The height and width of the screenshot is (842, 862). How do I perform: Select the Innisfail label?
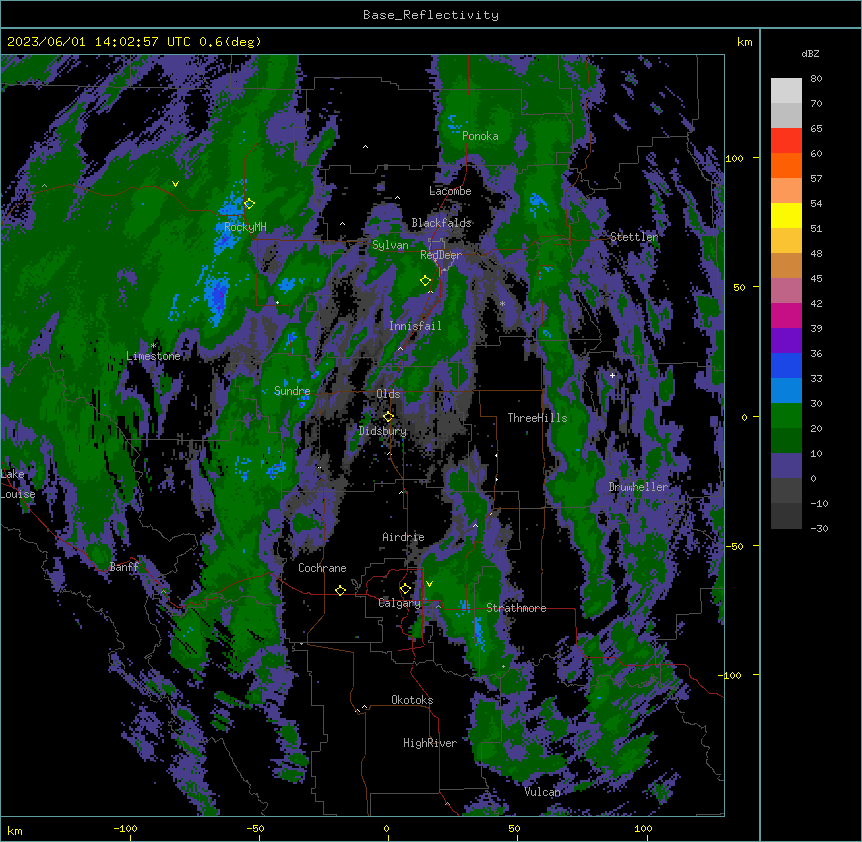[x=415, y=326]
